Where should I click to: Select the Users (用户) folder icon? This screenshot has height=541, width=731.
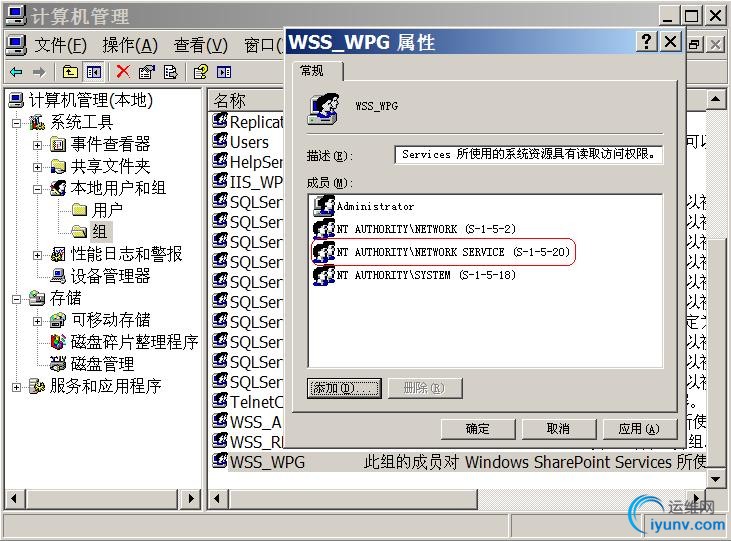coord(80,210)
